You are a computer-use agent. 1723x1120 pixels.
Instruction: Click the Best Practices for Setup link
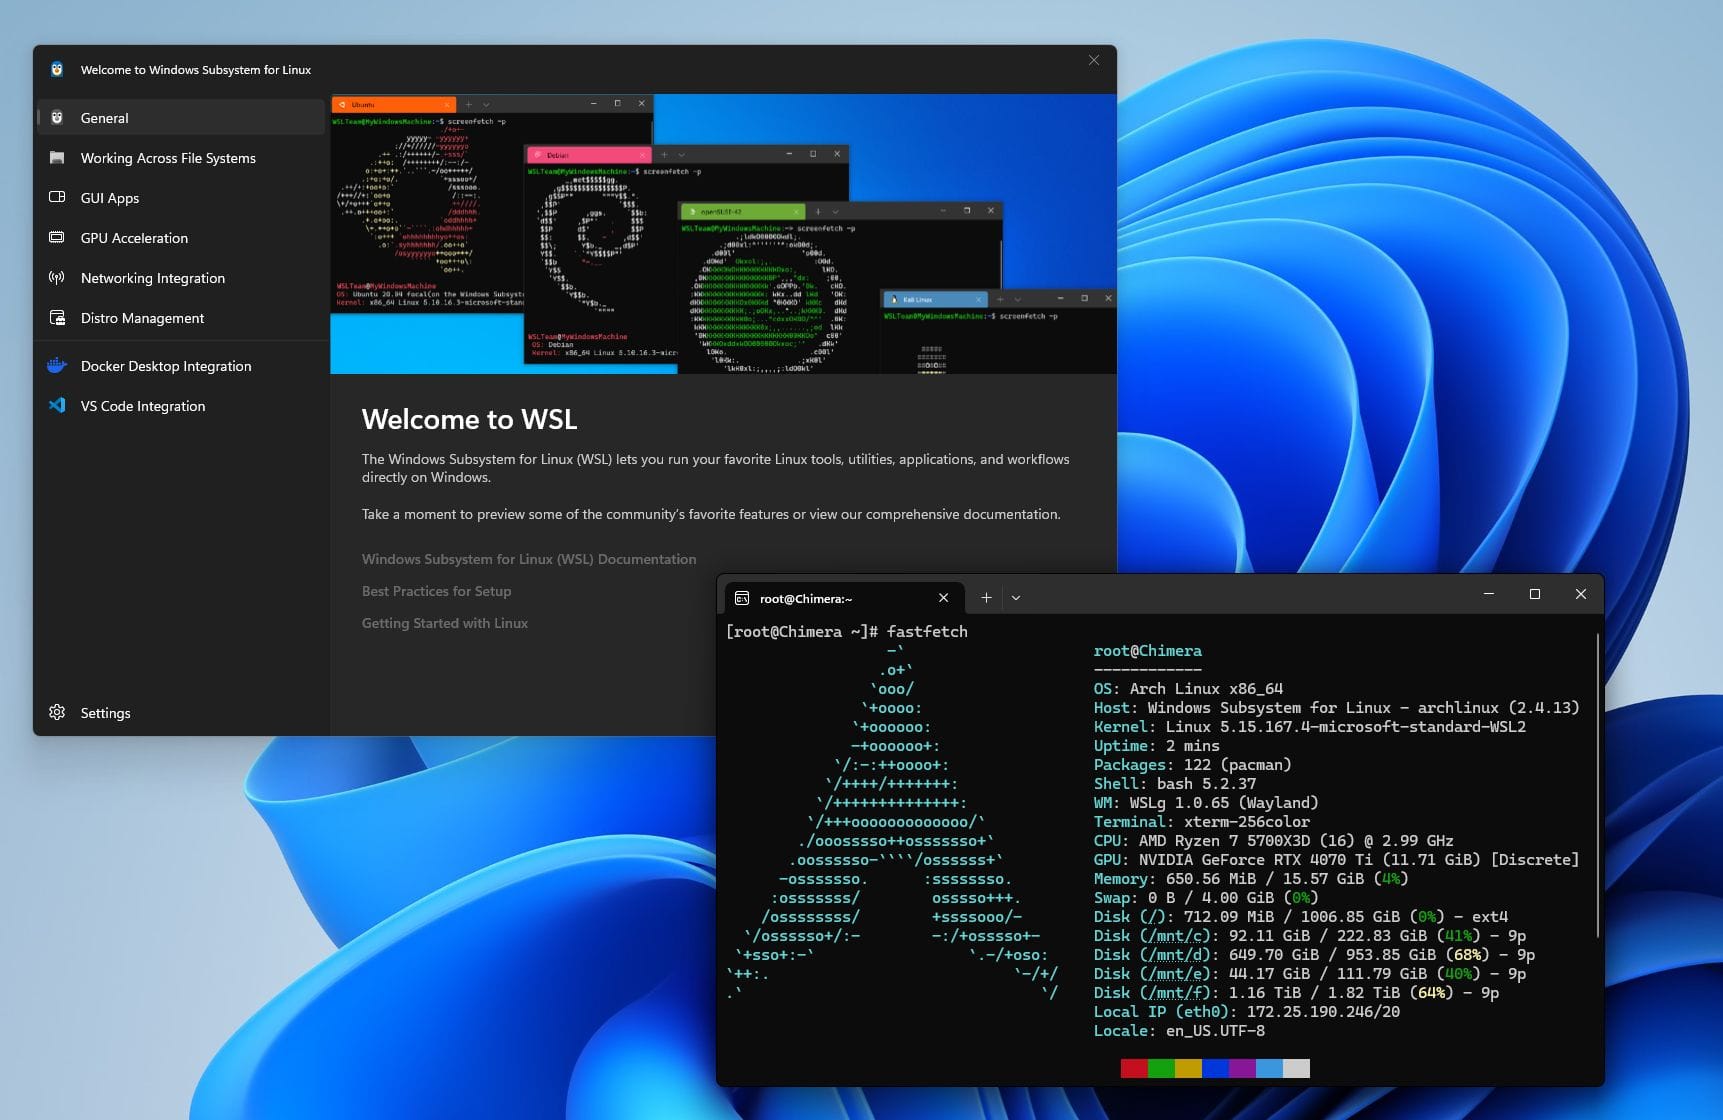[436, 591]
